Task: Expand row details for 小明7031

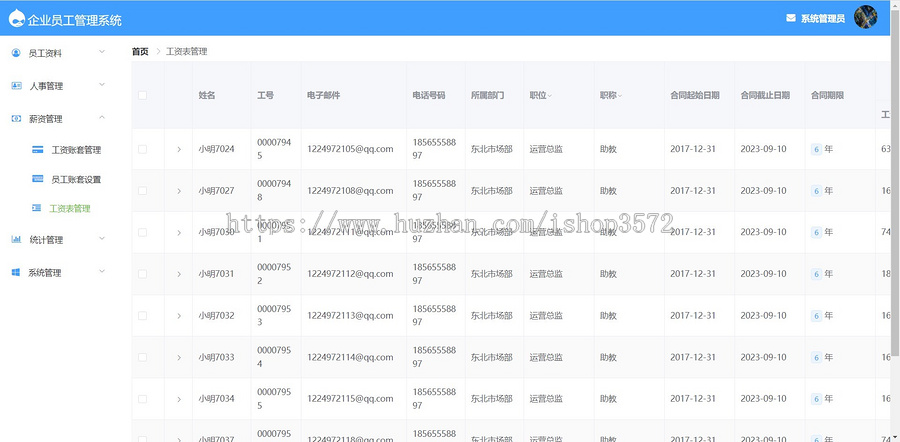Action: [x=179, y=274]
